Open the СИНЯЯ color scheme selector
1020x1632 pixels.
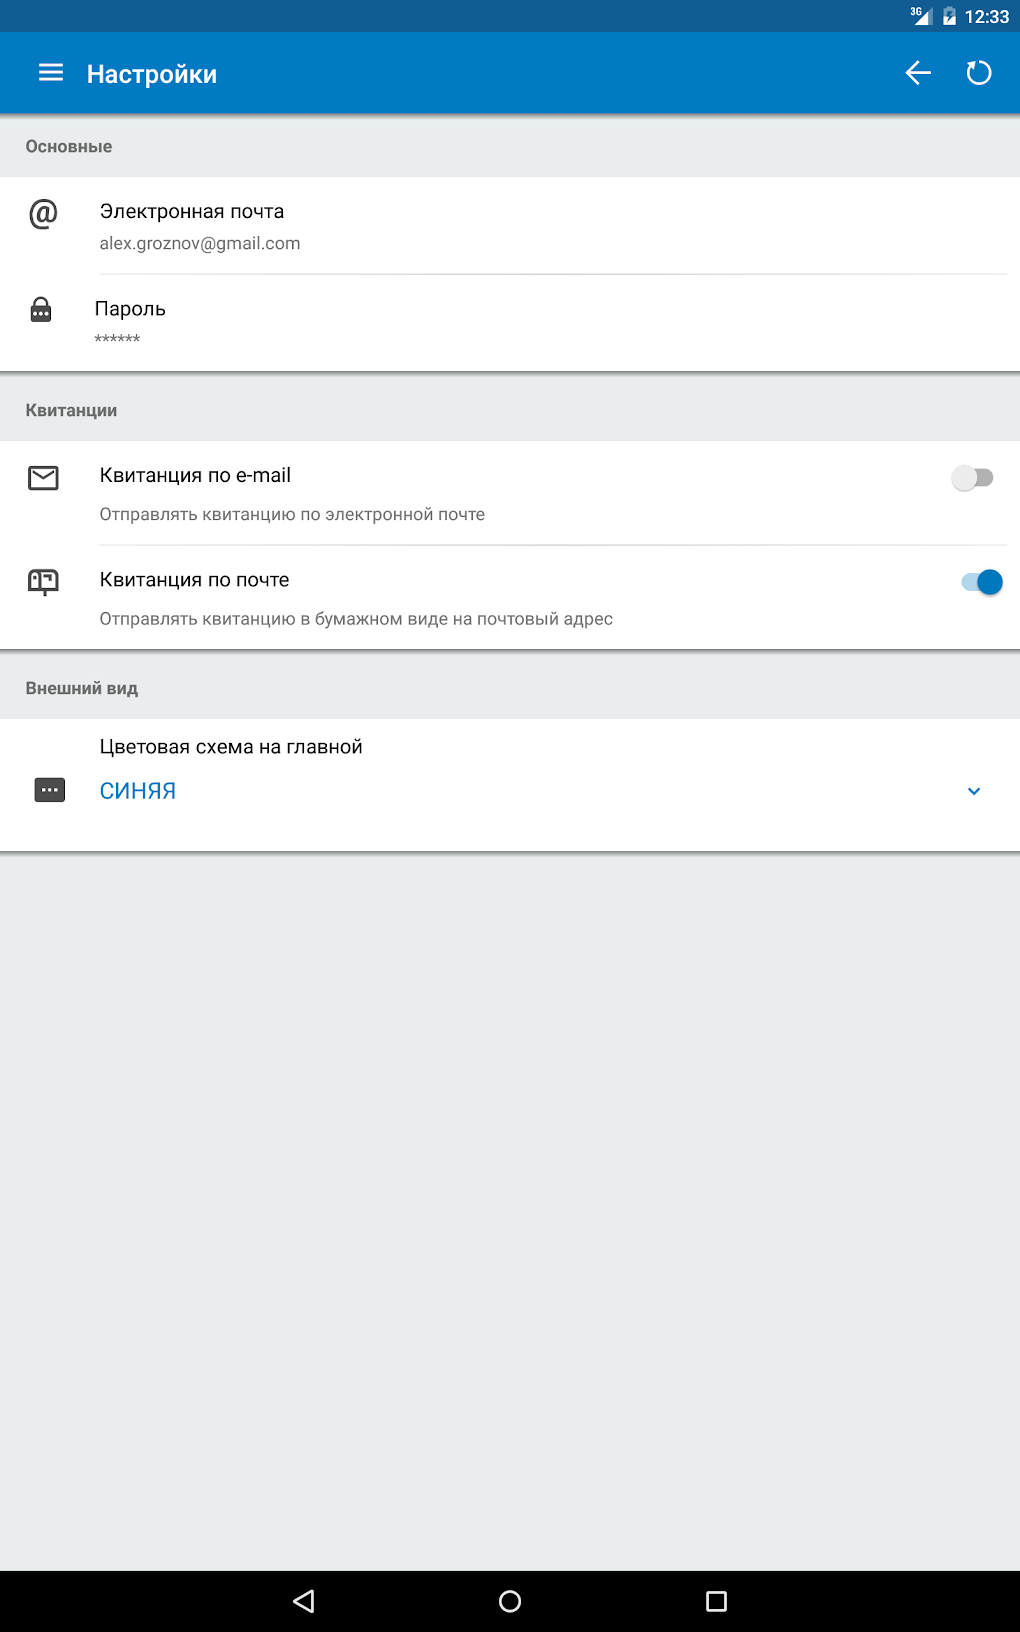coord(138,791)
